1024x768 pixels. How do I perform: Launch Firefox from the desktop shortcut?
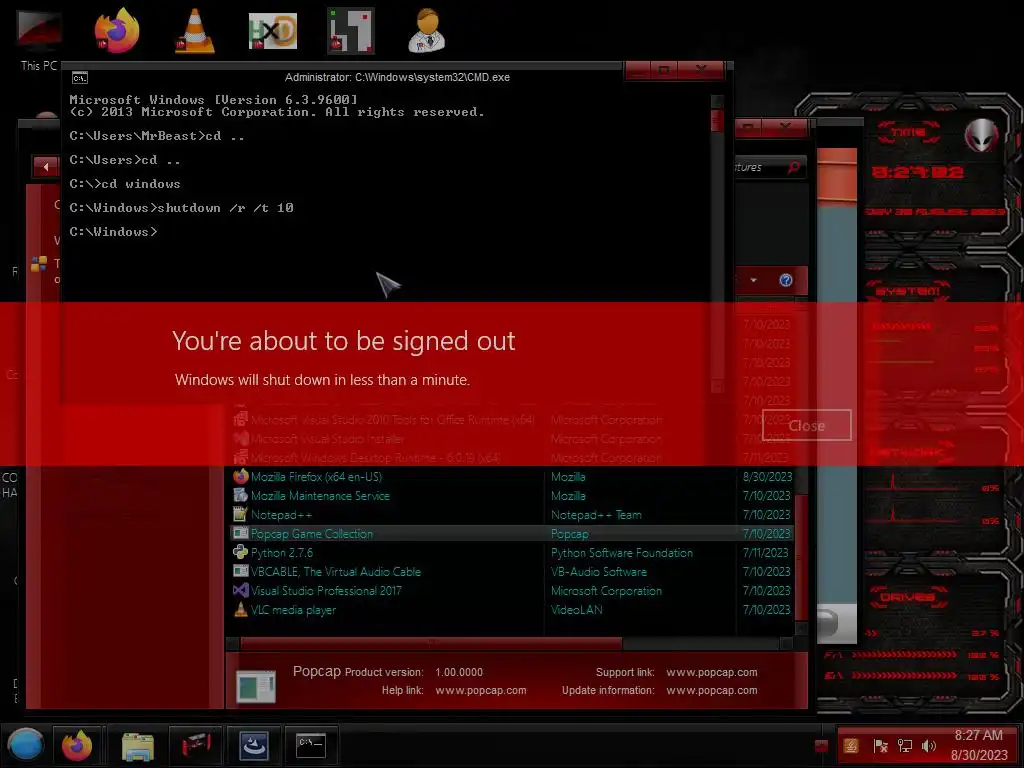coord(117,31)
